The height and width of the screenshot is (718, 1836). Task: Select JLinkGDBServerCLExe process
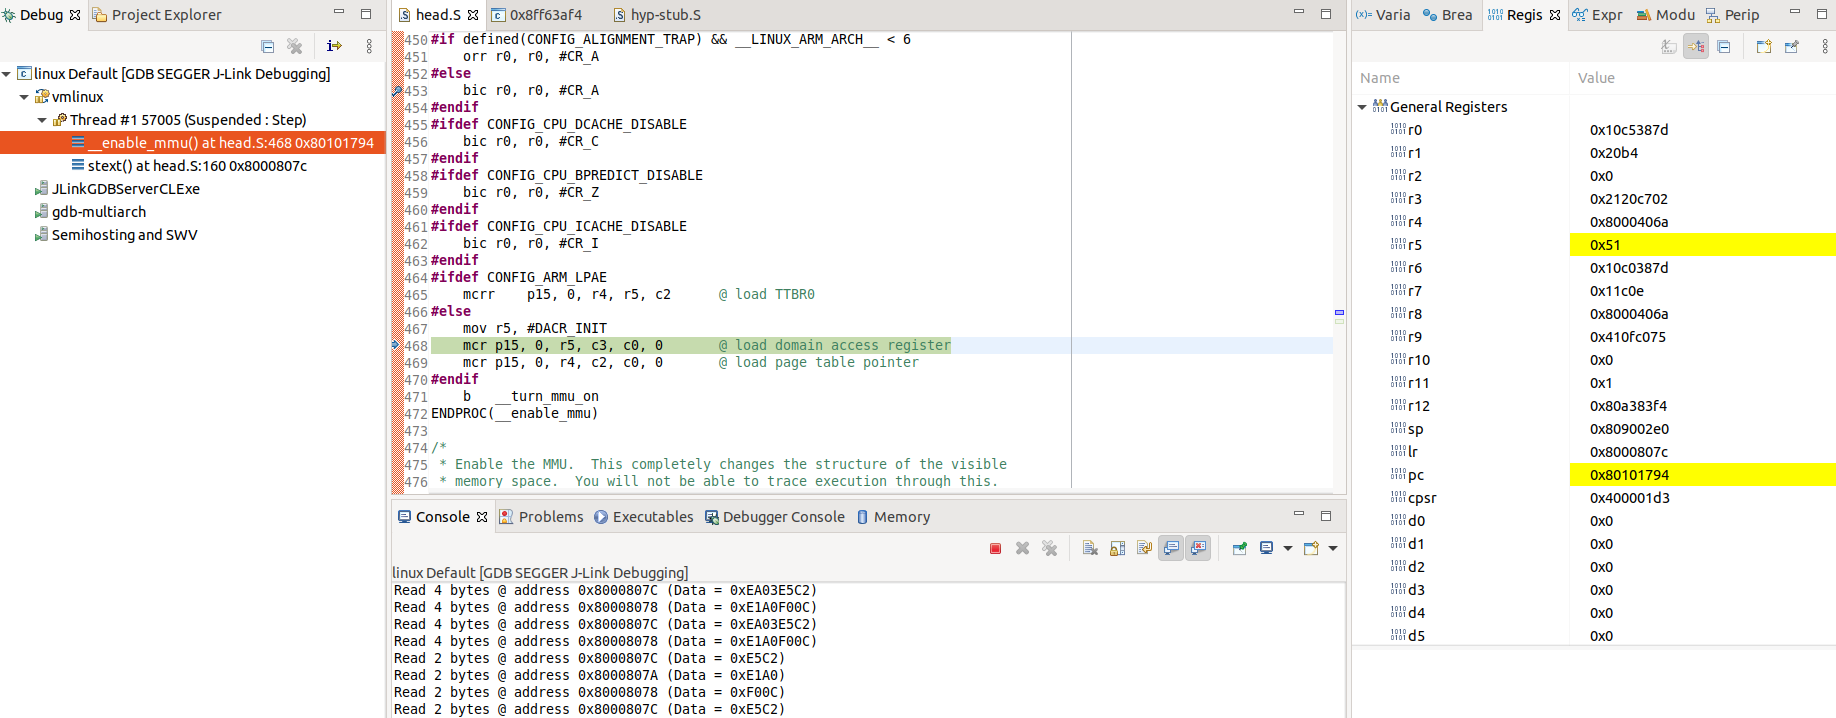(117, 189)
